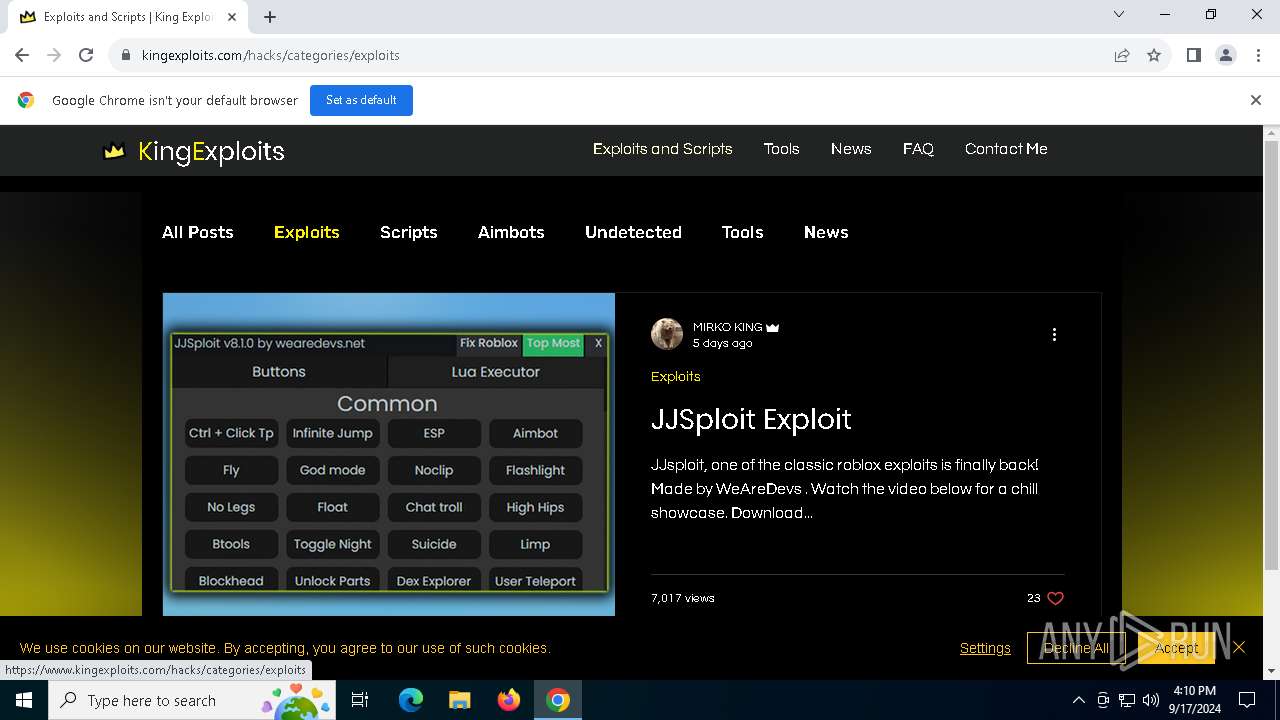
Task: Launch Firefox from the taskbar
Action: point(509,700)
